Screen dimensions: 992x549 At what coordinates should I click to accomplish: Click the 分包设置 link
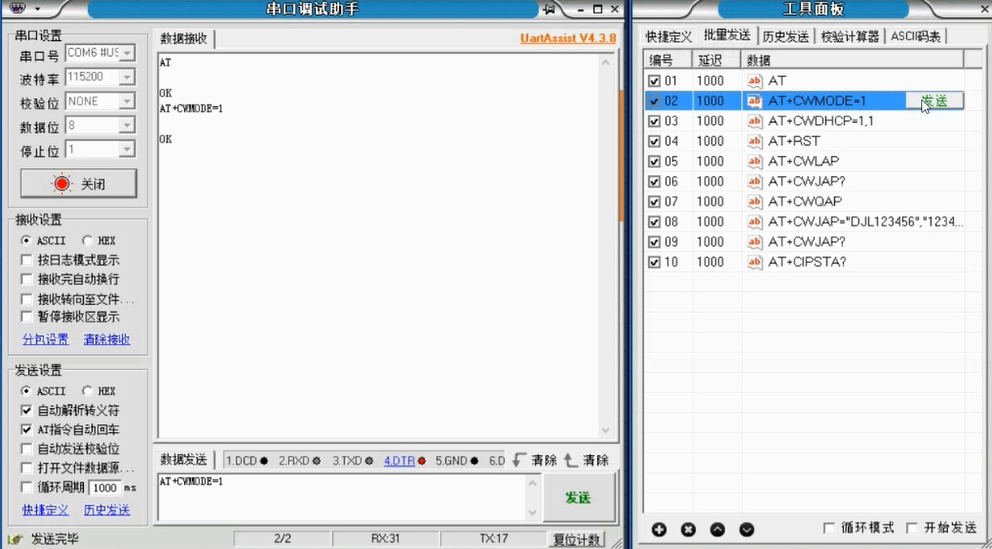(45, 340)
